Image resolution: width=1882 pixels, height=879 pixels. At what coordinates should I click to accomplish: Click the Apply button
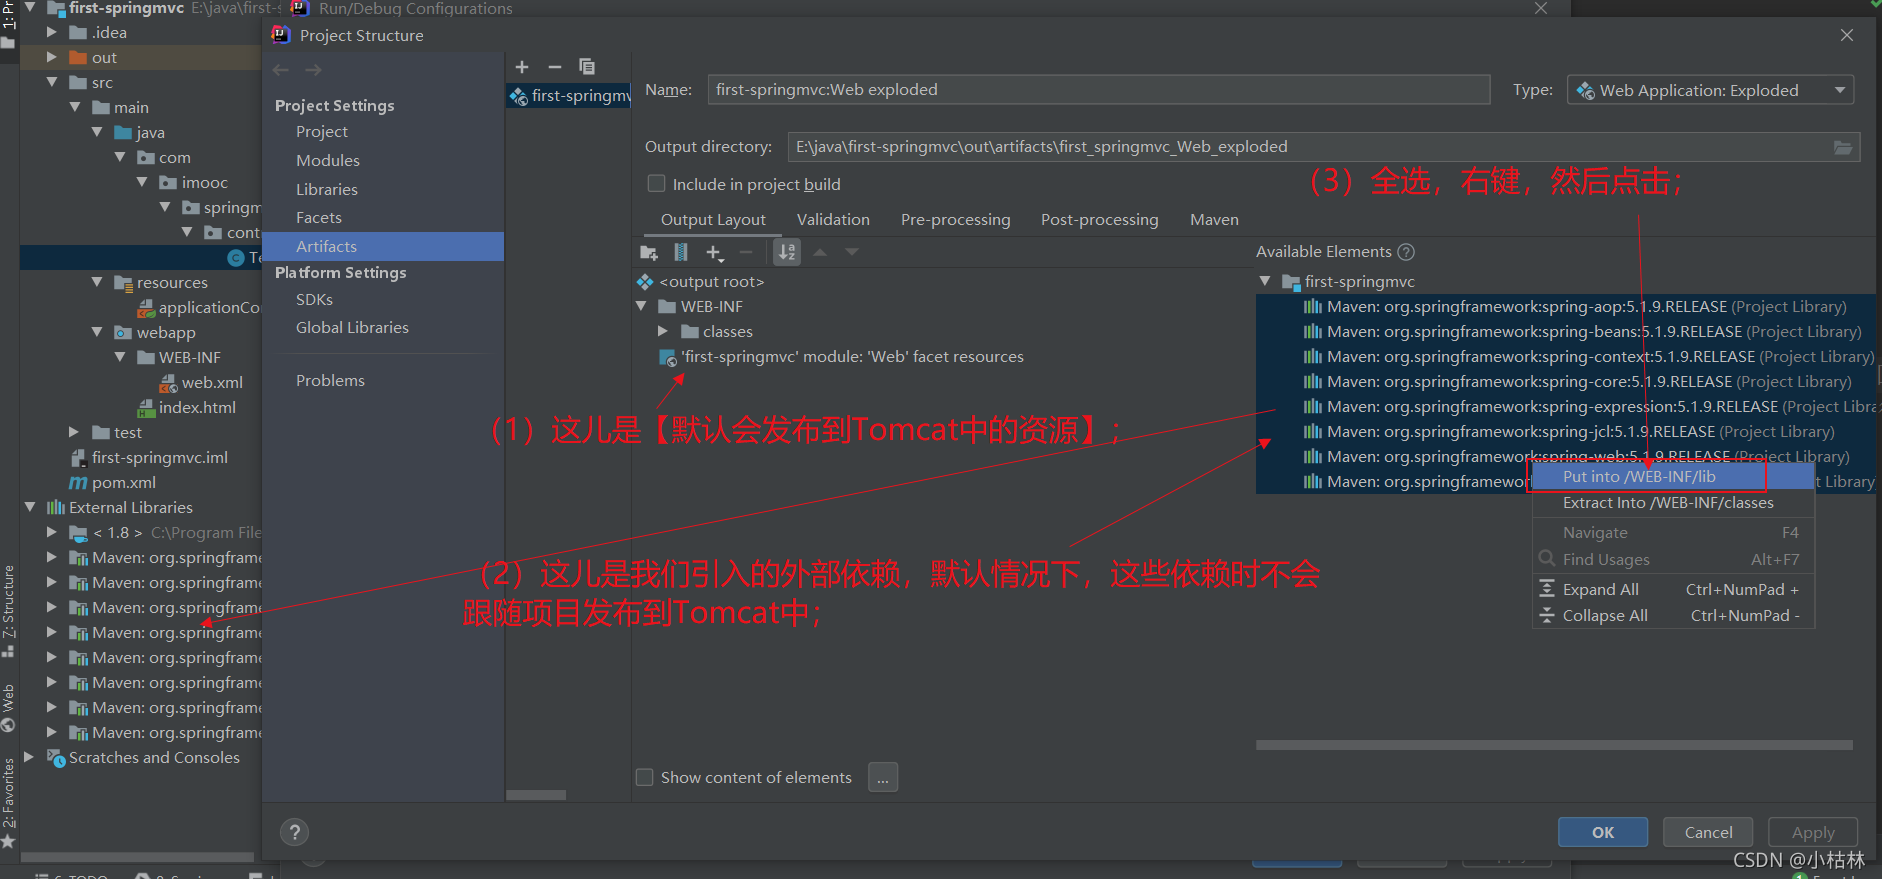(x=1813, y=832)
